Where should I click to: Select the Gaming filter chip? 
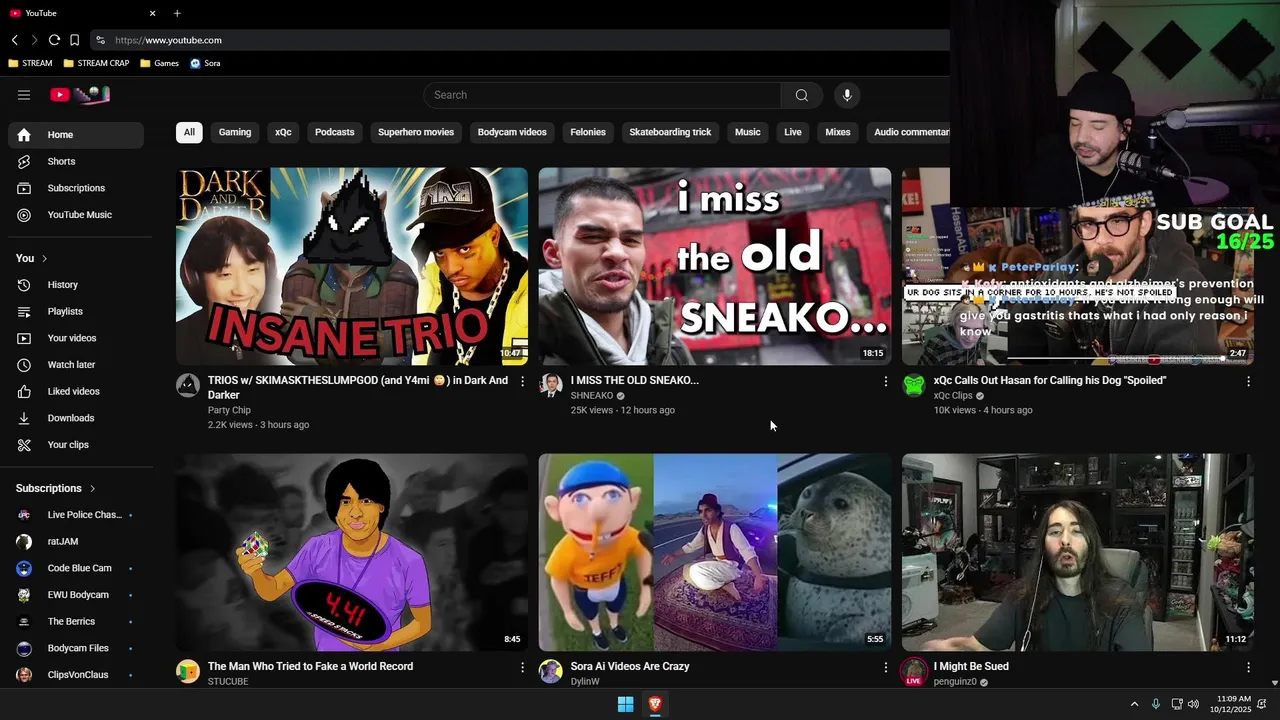pos(235,132)
